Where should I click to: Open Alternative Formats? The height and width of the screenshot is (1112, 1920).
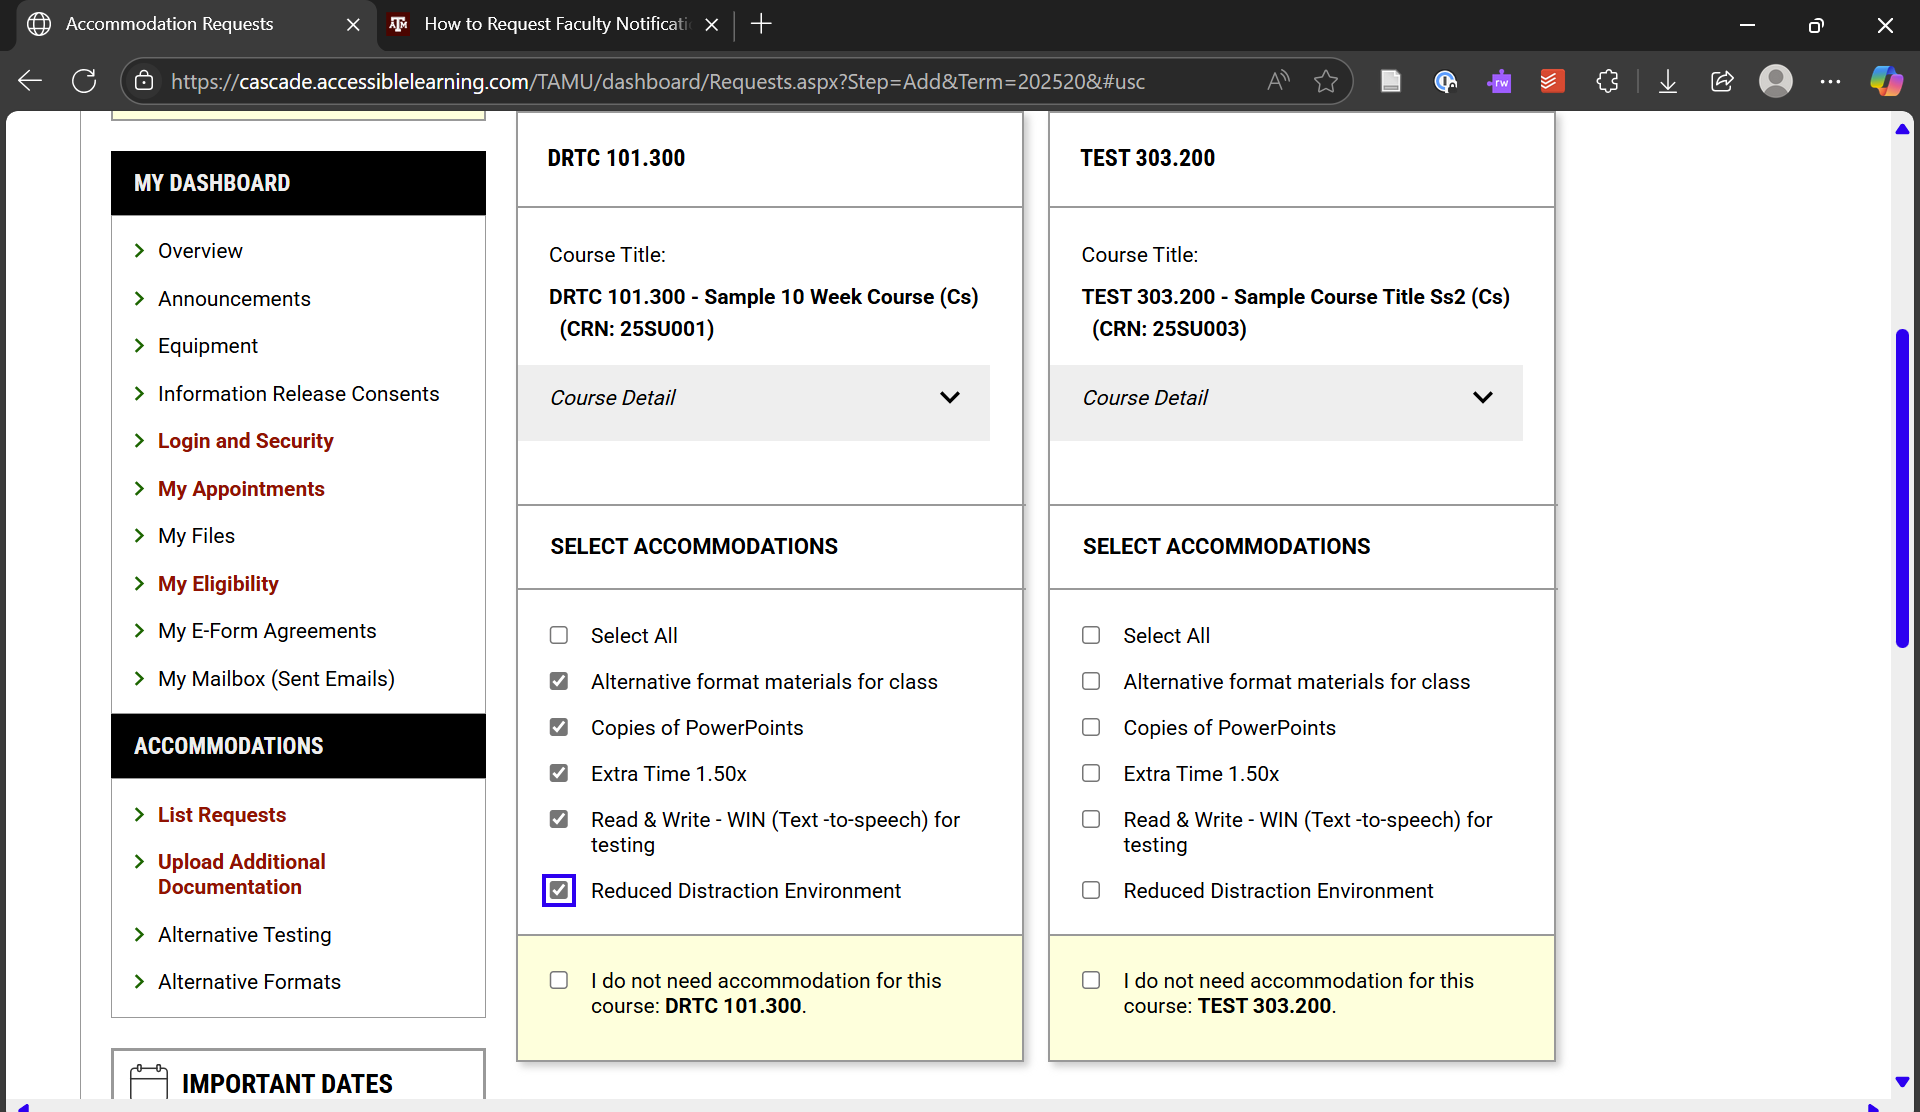[249, 981]
